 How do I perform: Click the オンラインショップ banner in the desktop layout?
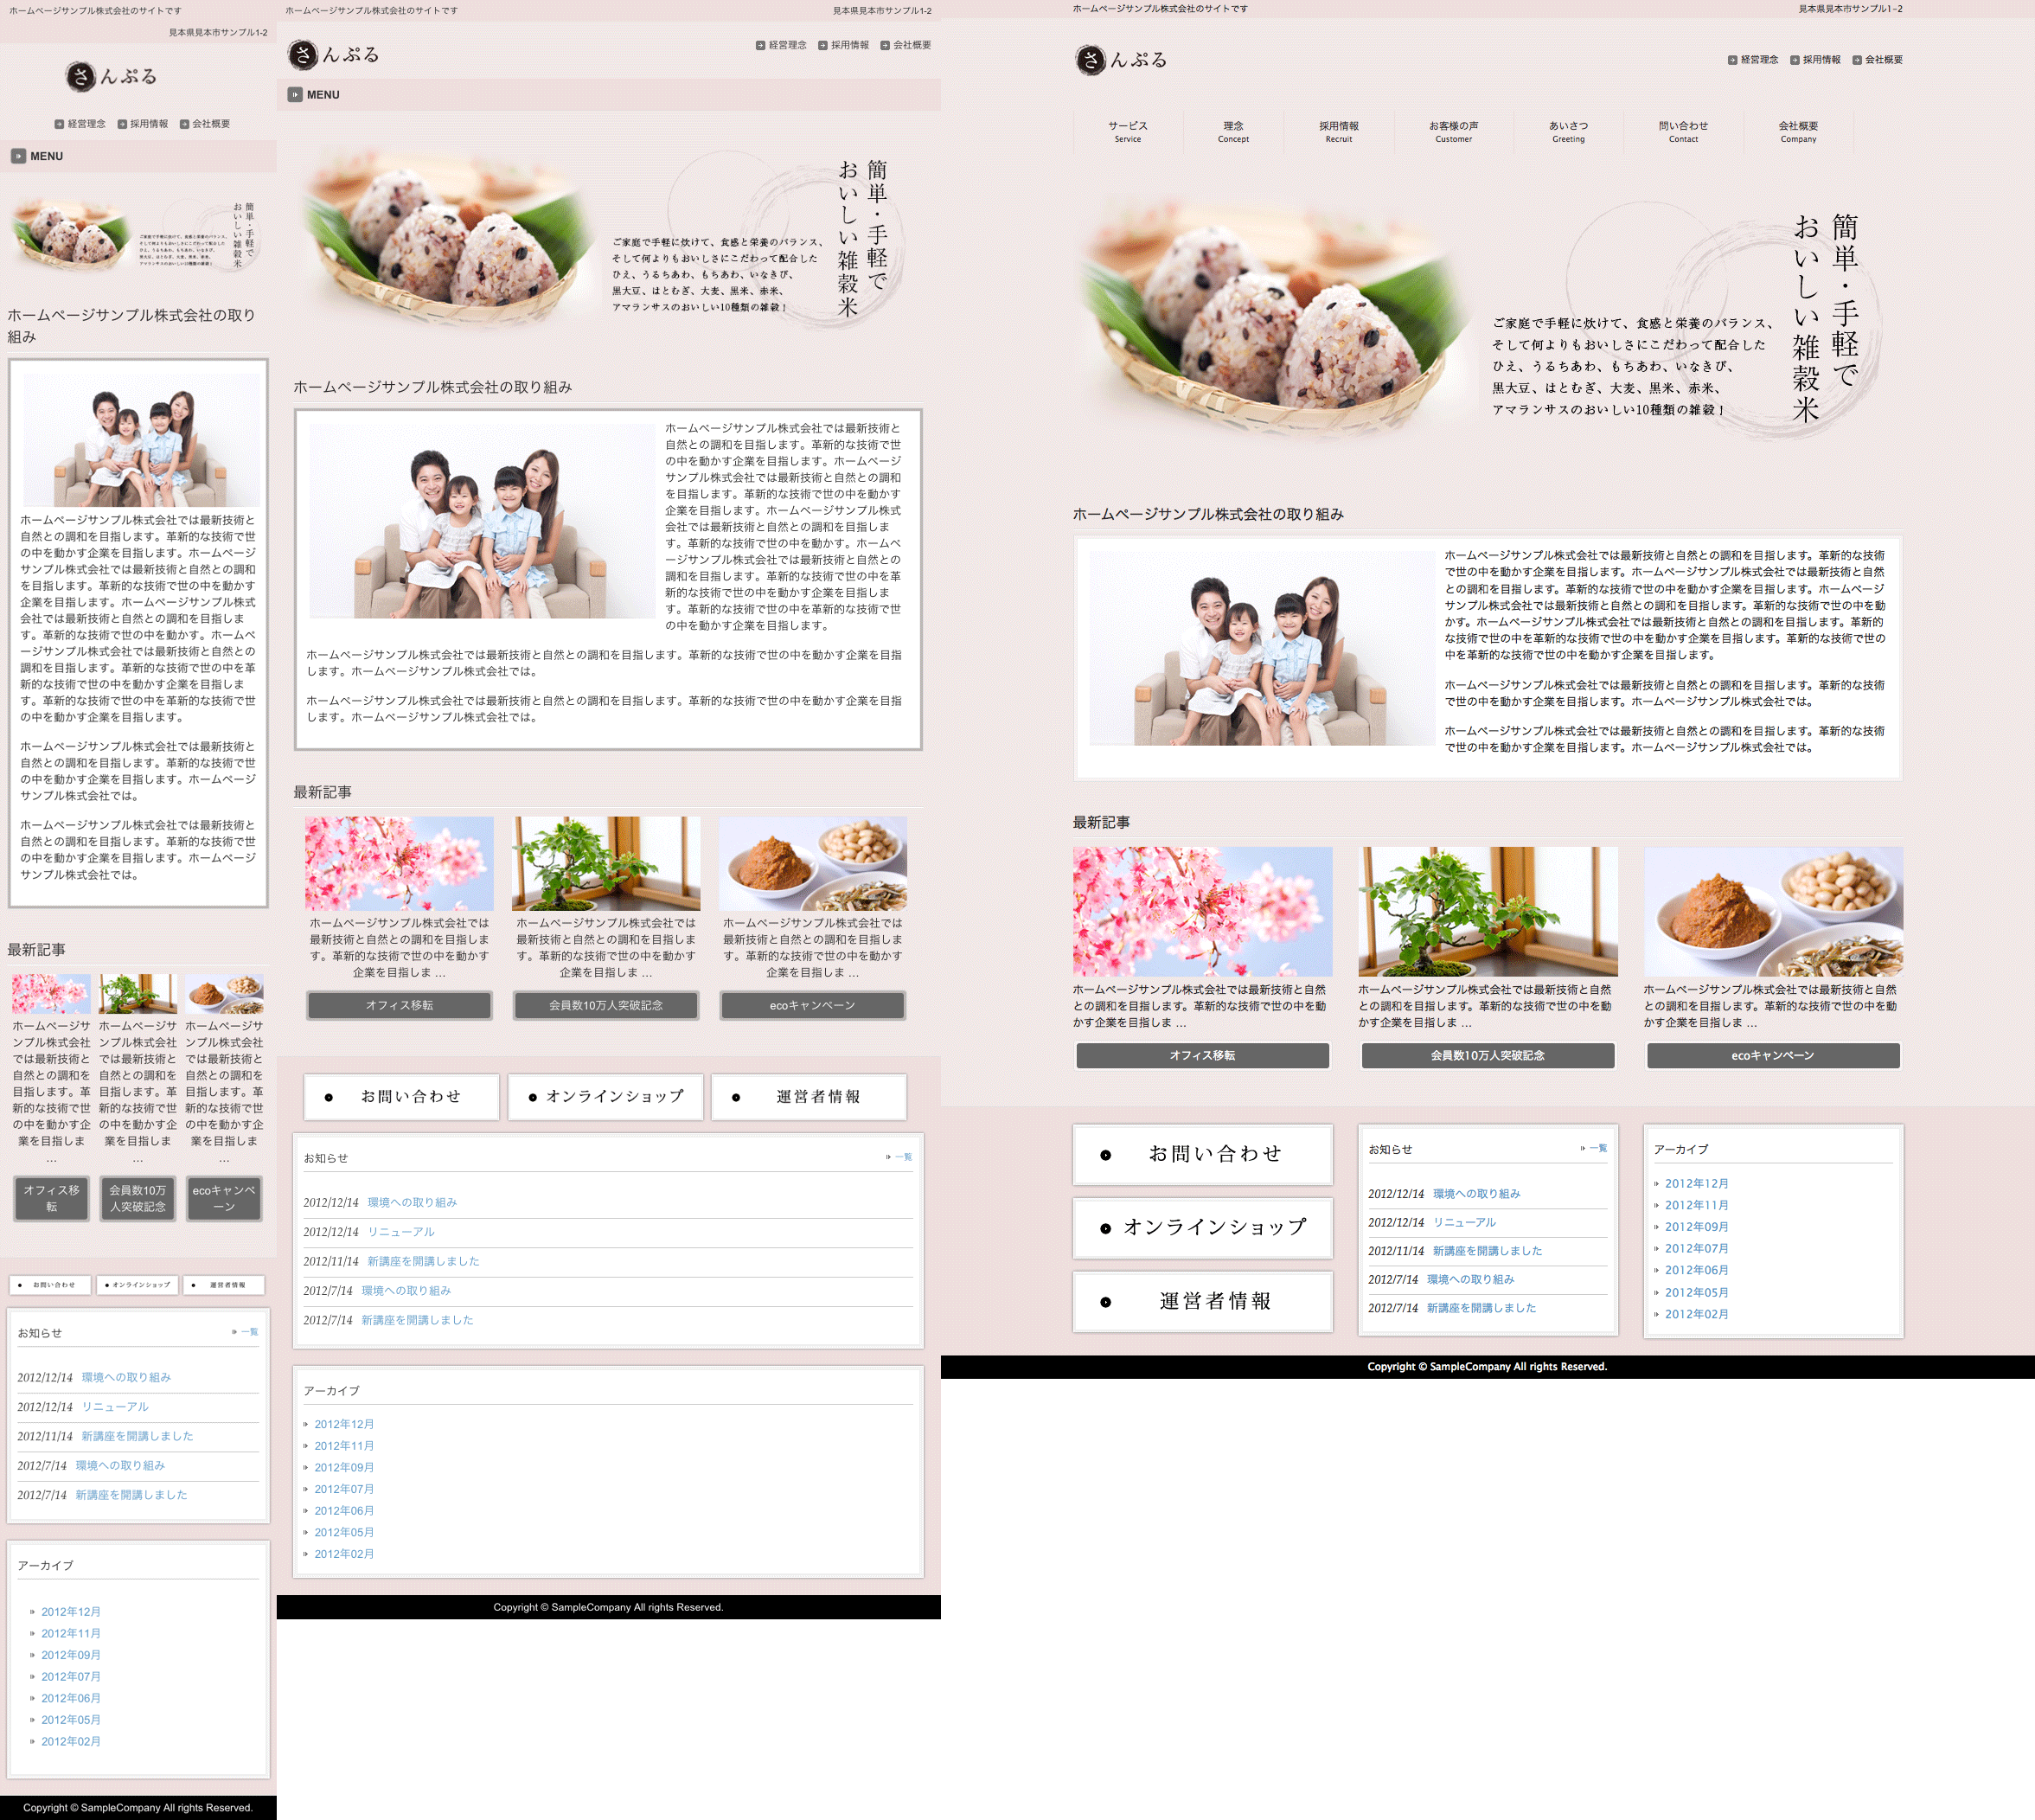click(1202, 1227)
